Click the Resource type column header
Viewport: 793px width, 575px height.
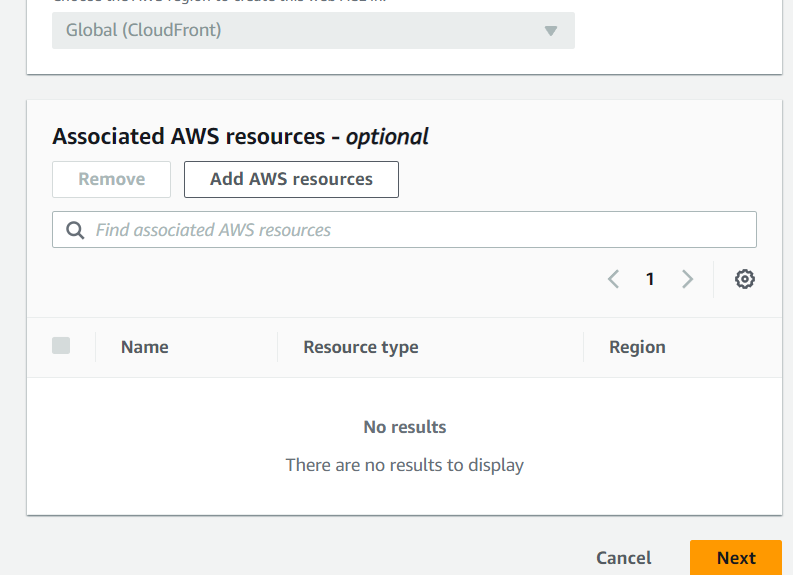(361, 347)
